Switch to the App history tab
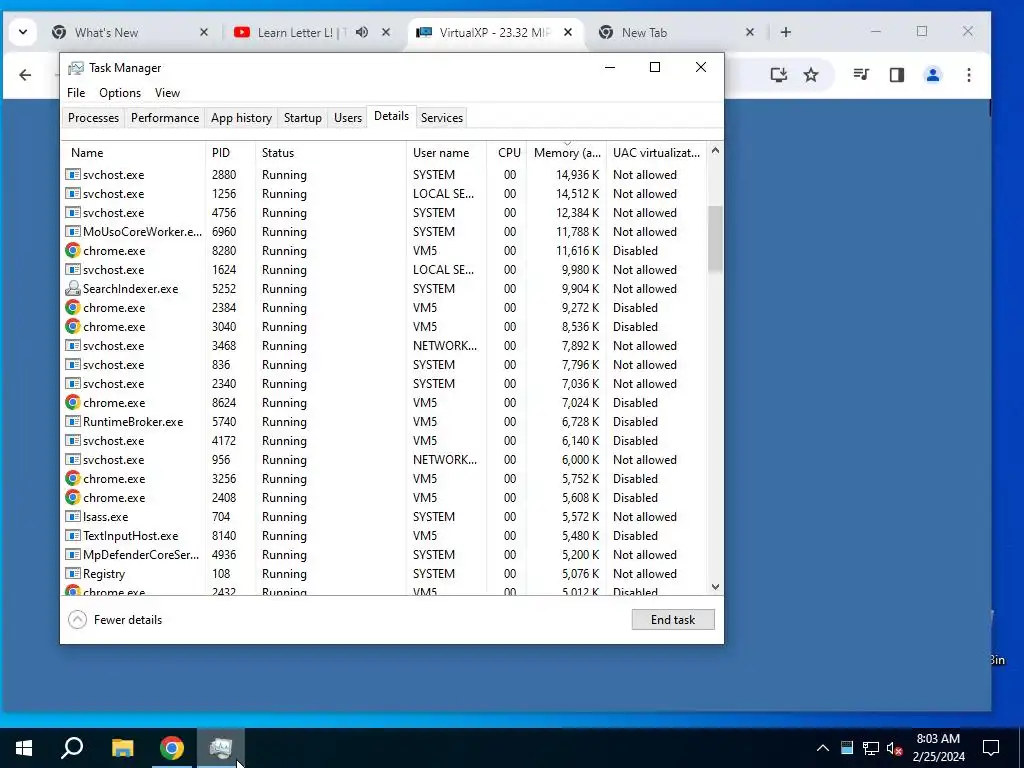Image resolution: width=1024 pixels, height=768 pixels. click(241, 118)
